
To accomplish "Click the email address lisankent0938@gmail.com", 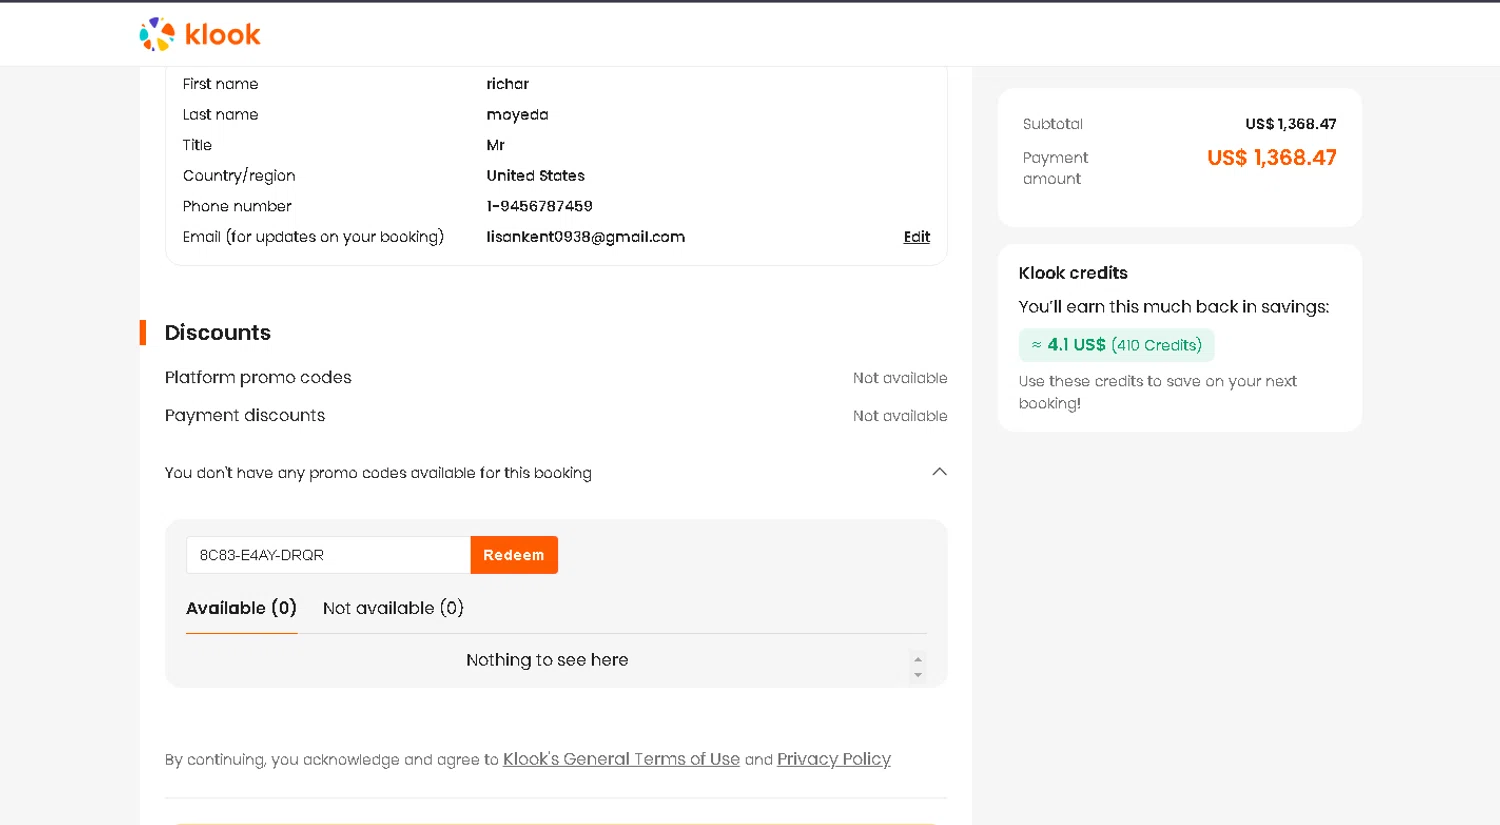I will point(585,237).
